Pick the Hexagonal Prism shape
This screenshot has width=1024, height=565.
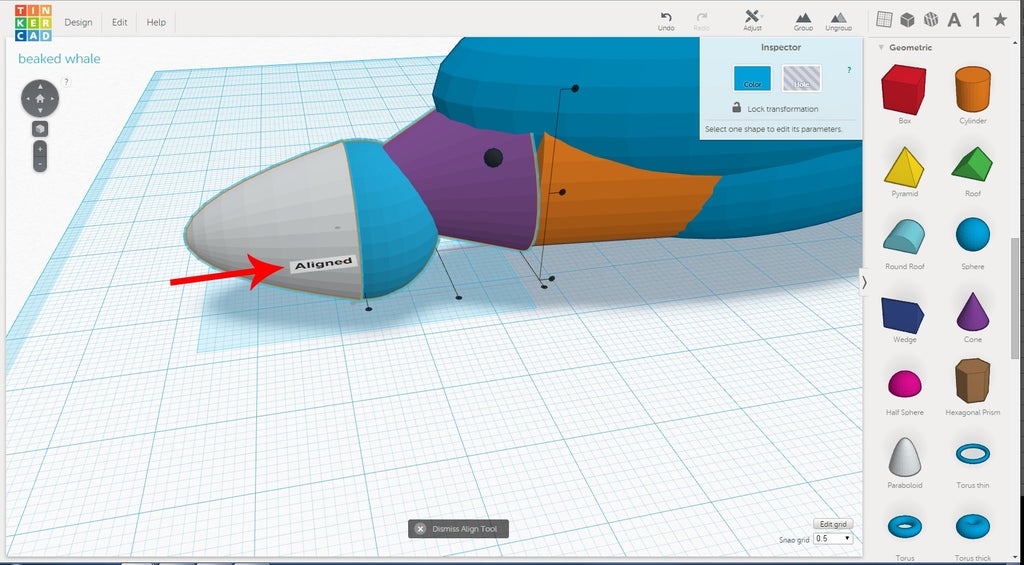coord(972,380)
